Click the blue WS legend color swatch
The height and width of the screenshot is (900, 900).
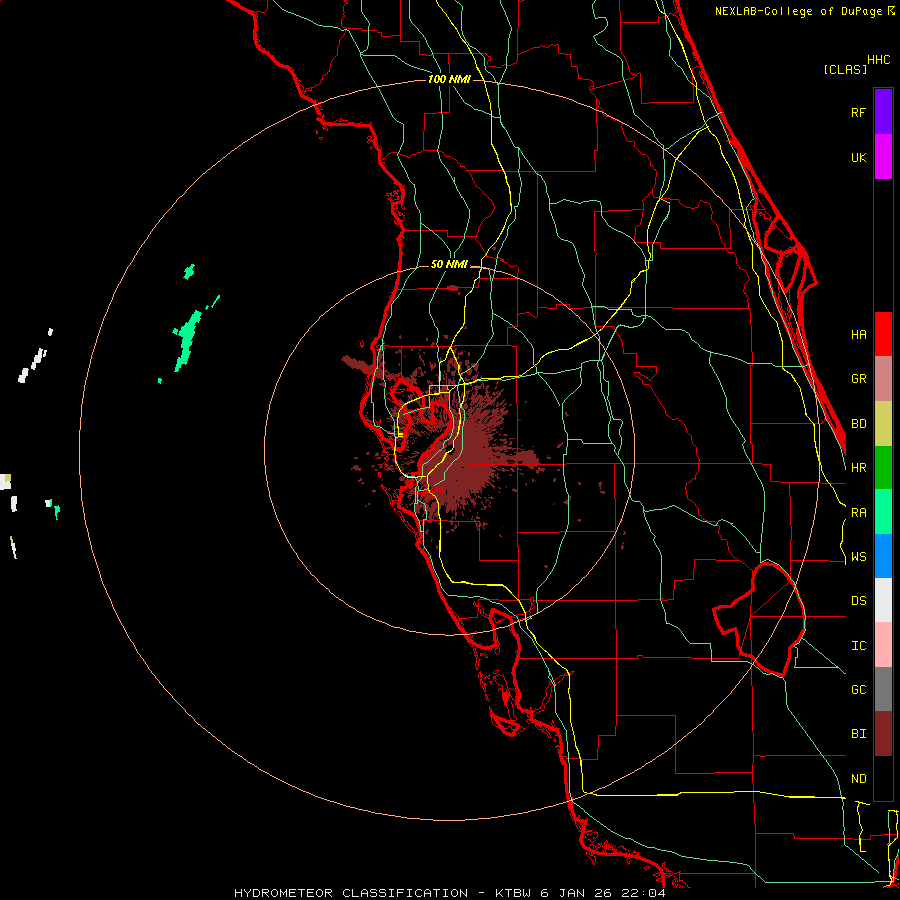click(x=883, y=556)
